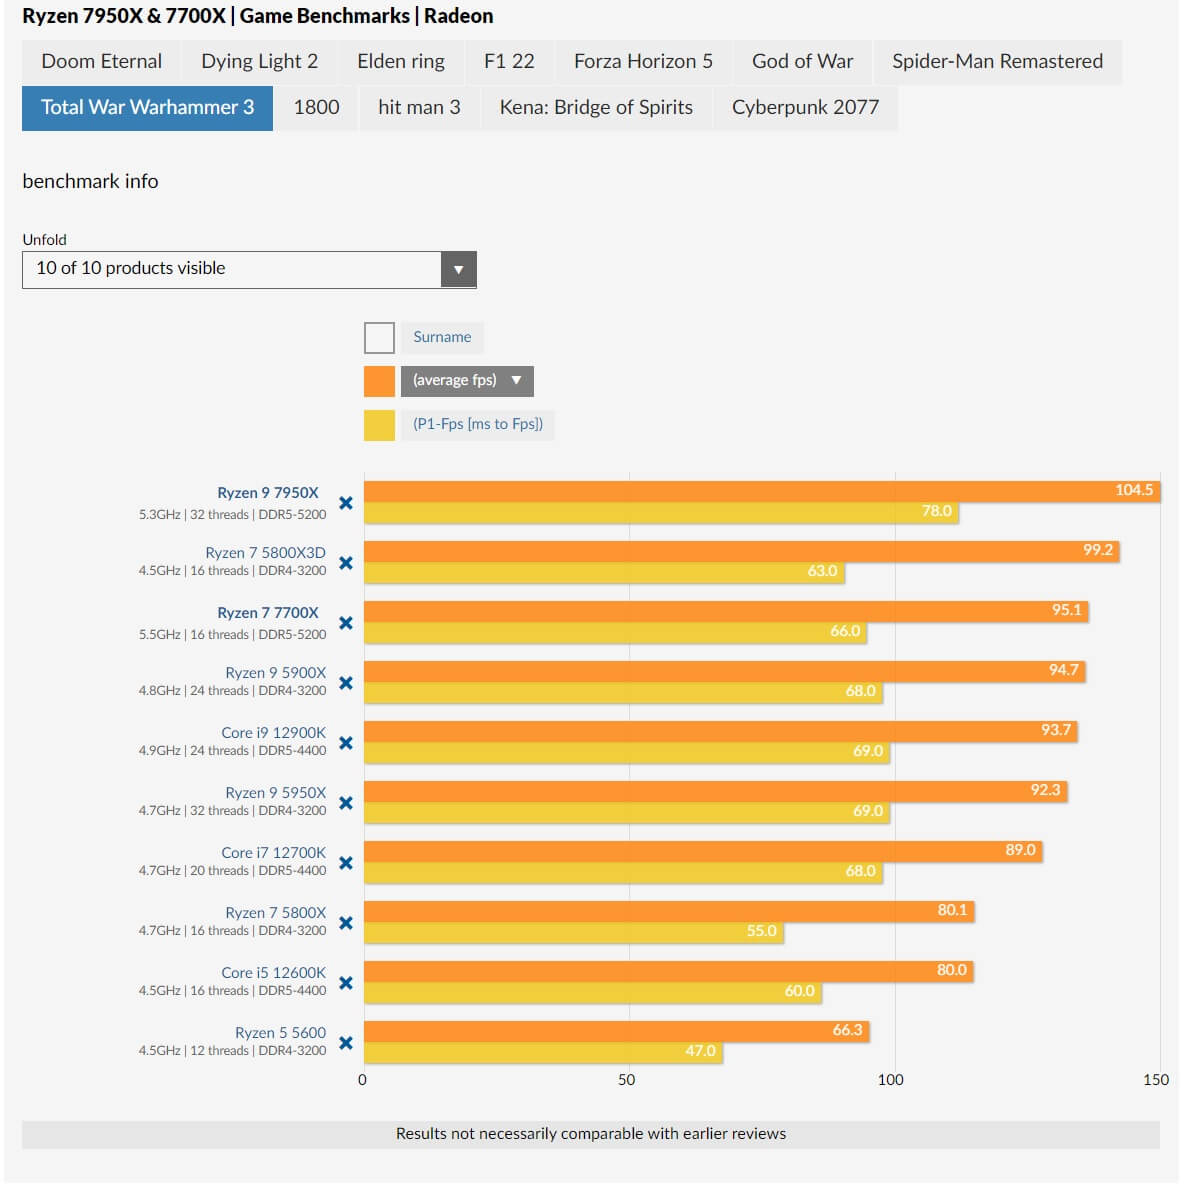Click the X icon next to Ryzen 9 5950X
The width and height of the screenshot is (1186, 1184).
[x=345, y=803]
